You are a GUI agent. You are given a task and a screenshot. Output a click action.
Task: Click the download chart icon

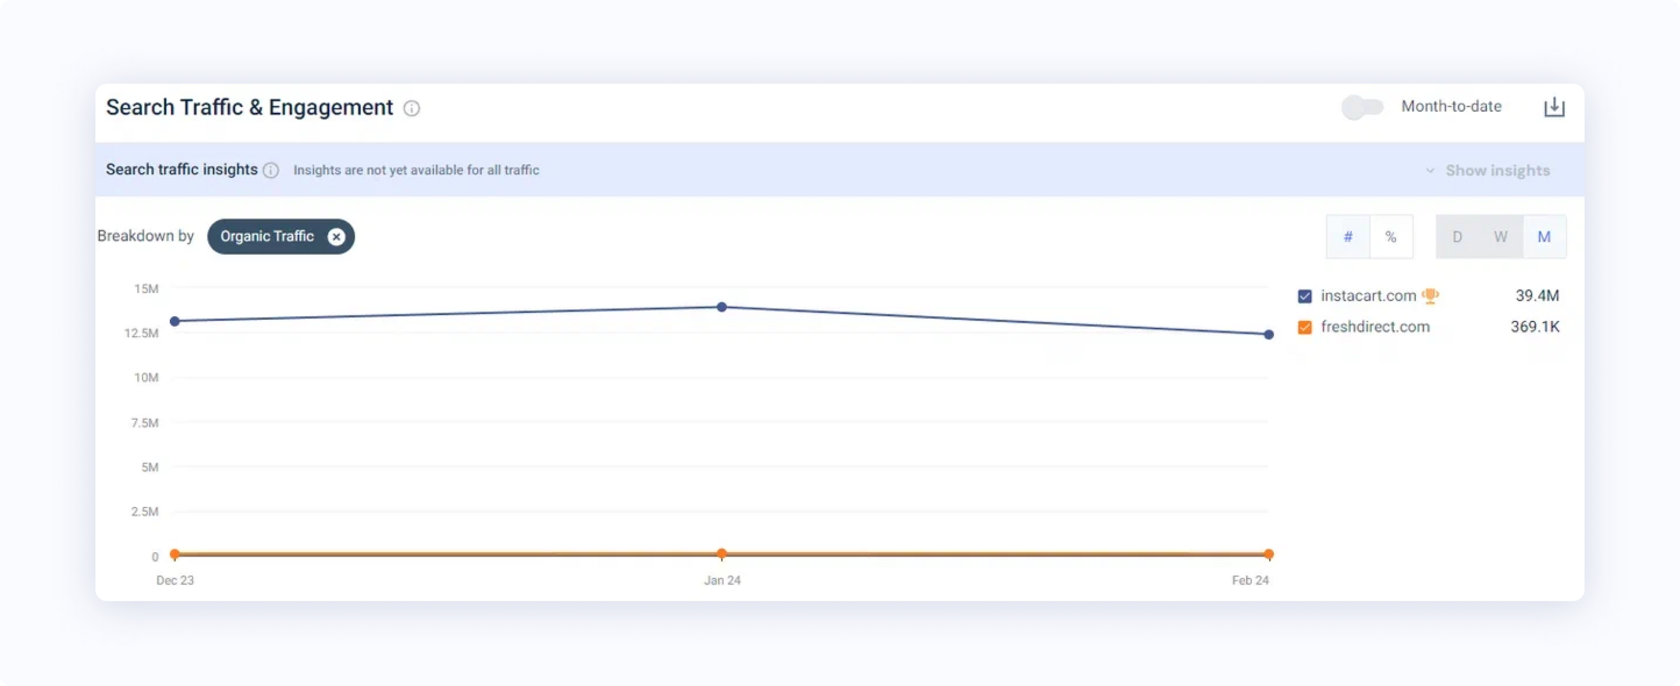(1554, 107)
